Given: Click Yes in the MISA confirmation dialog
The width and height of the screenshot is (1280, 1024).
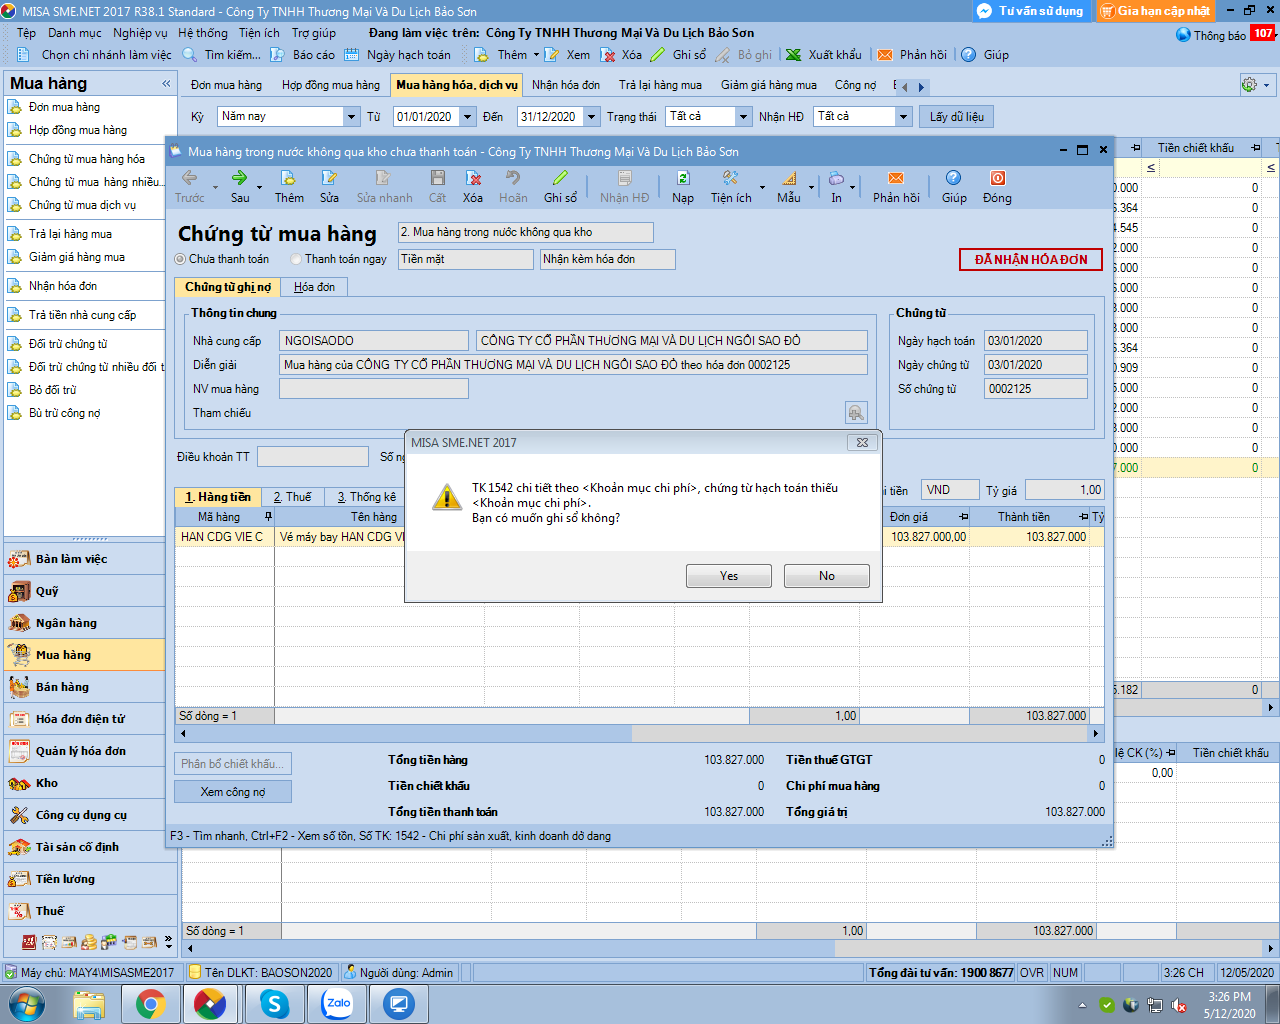Looking at the screenshot, I should pos(728,576).
